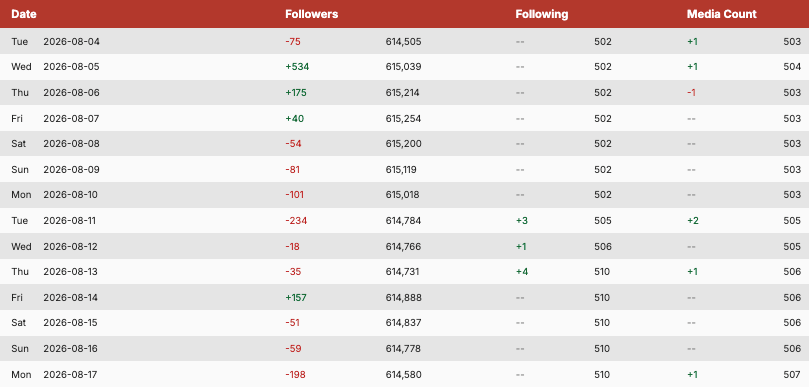Click the +4 following change value

click(522, 272)
